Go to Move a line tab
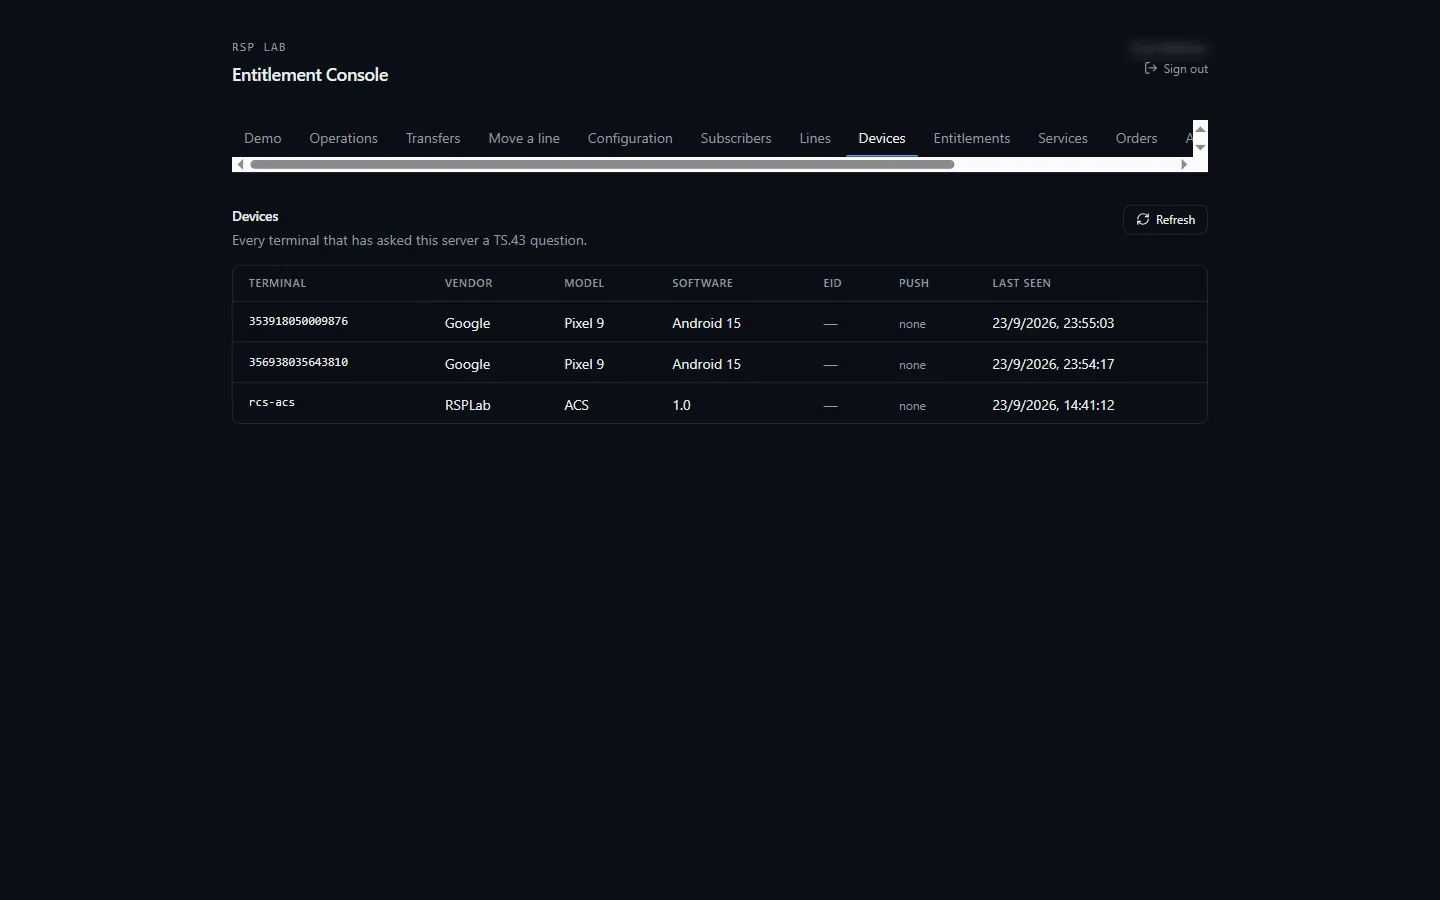 coord(524,138)
